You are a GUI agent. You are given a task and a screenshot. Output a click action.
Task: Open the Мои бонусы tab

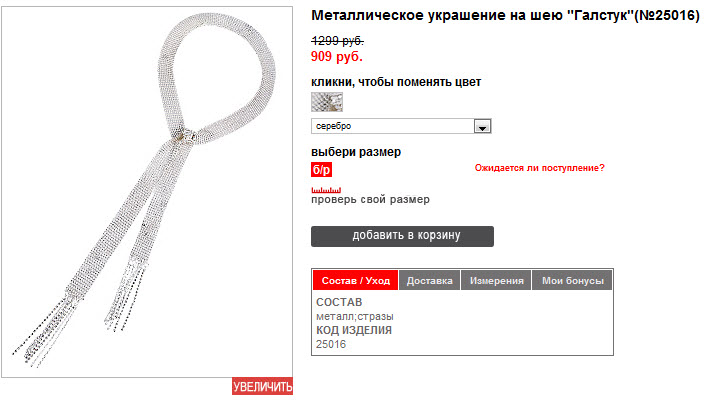pos(573,281)
